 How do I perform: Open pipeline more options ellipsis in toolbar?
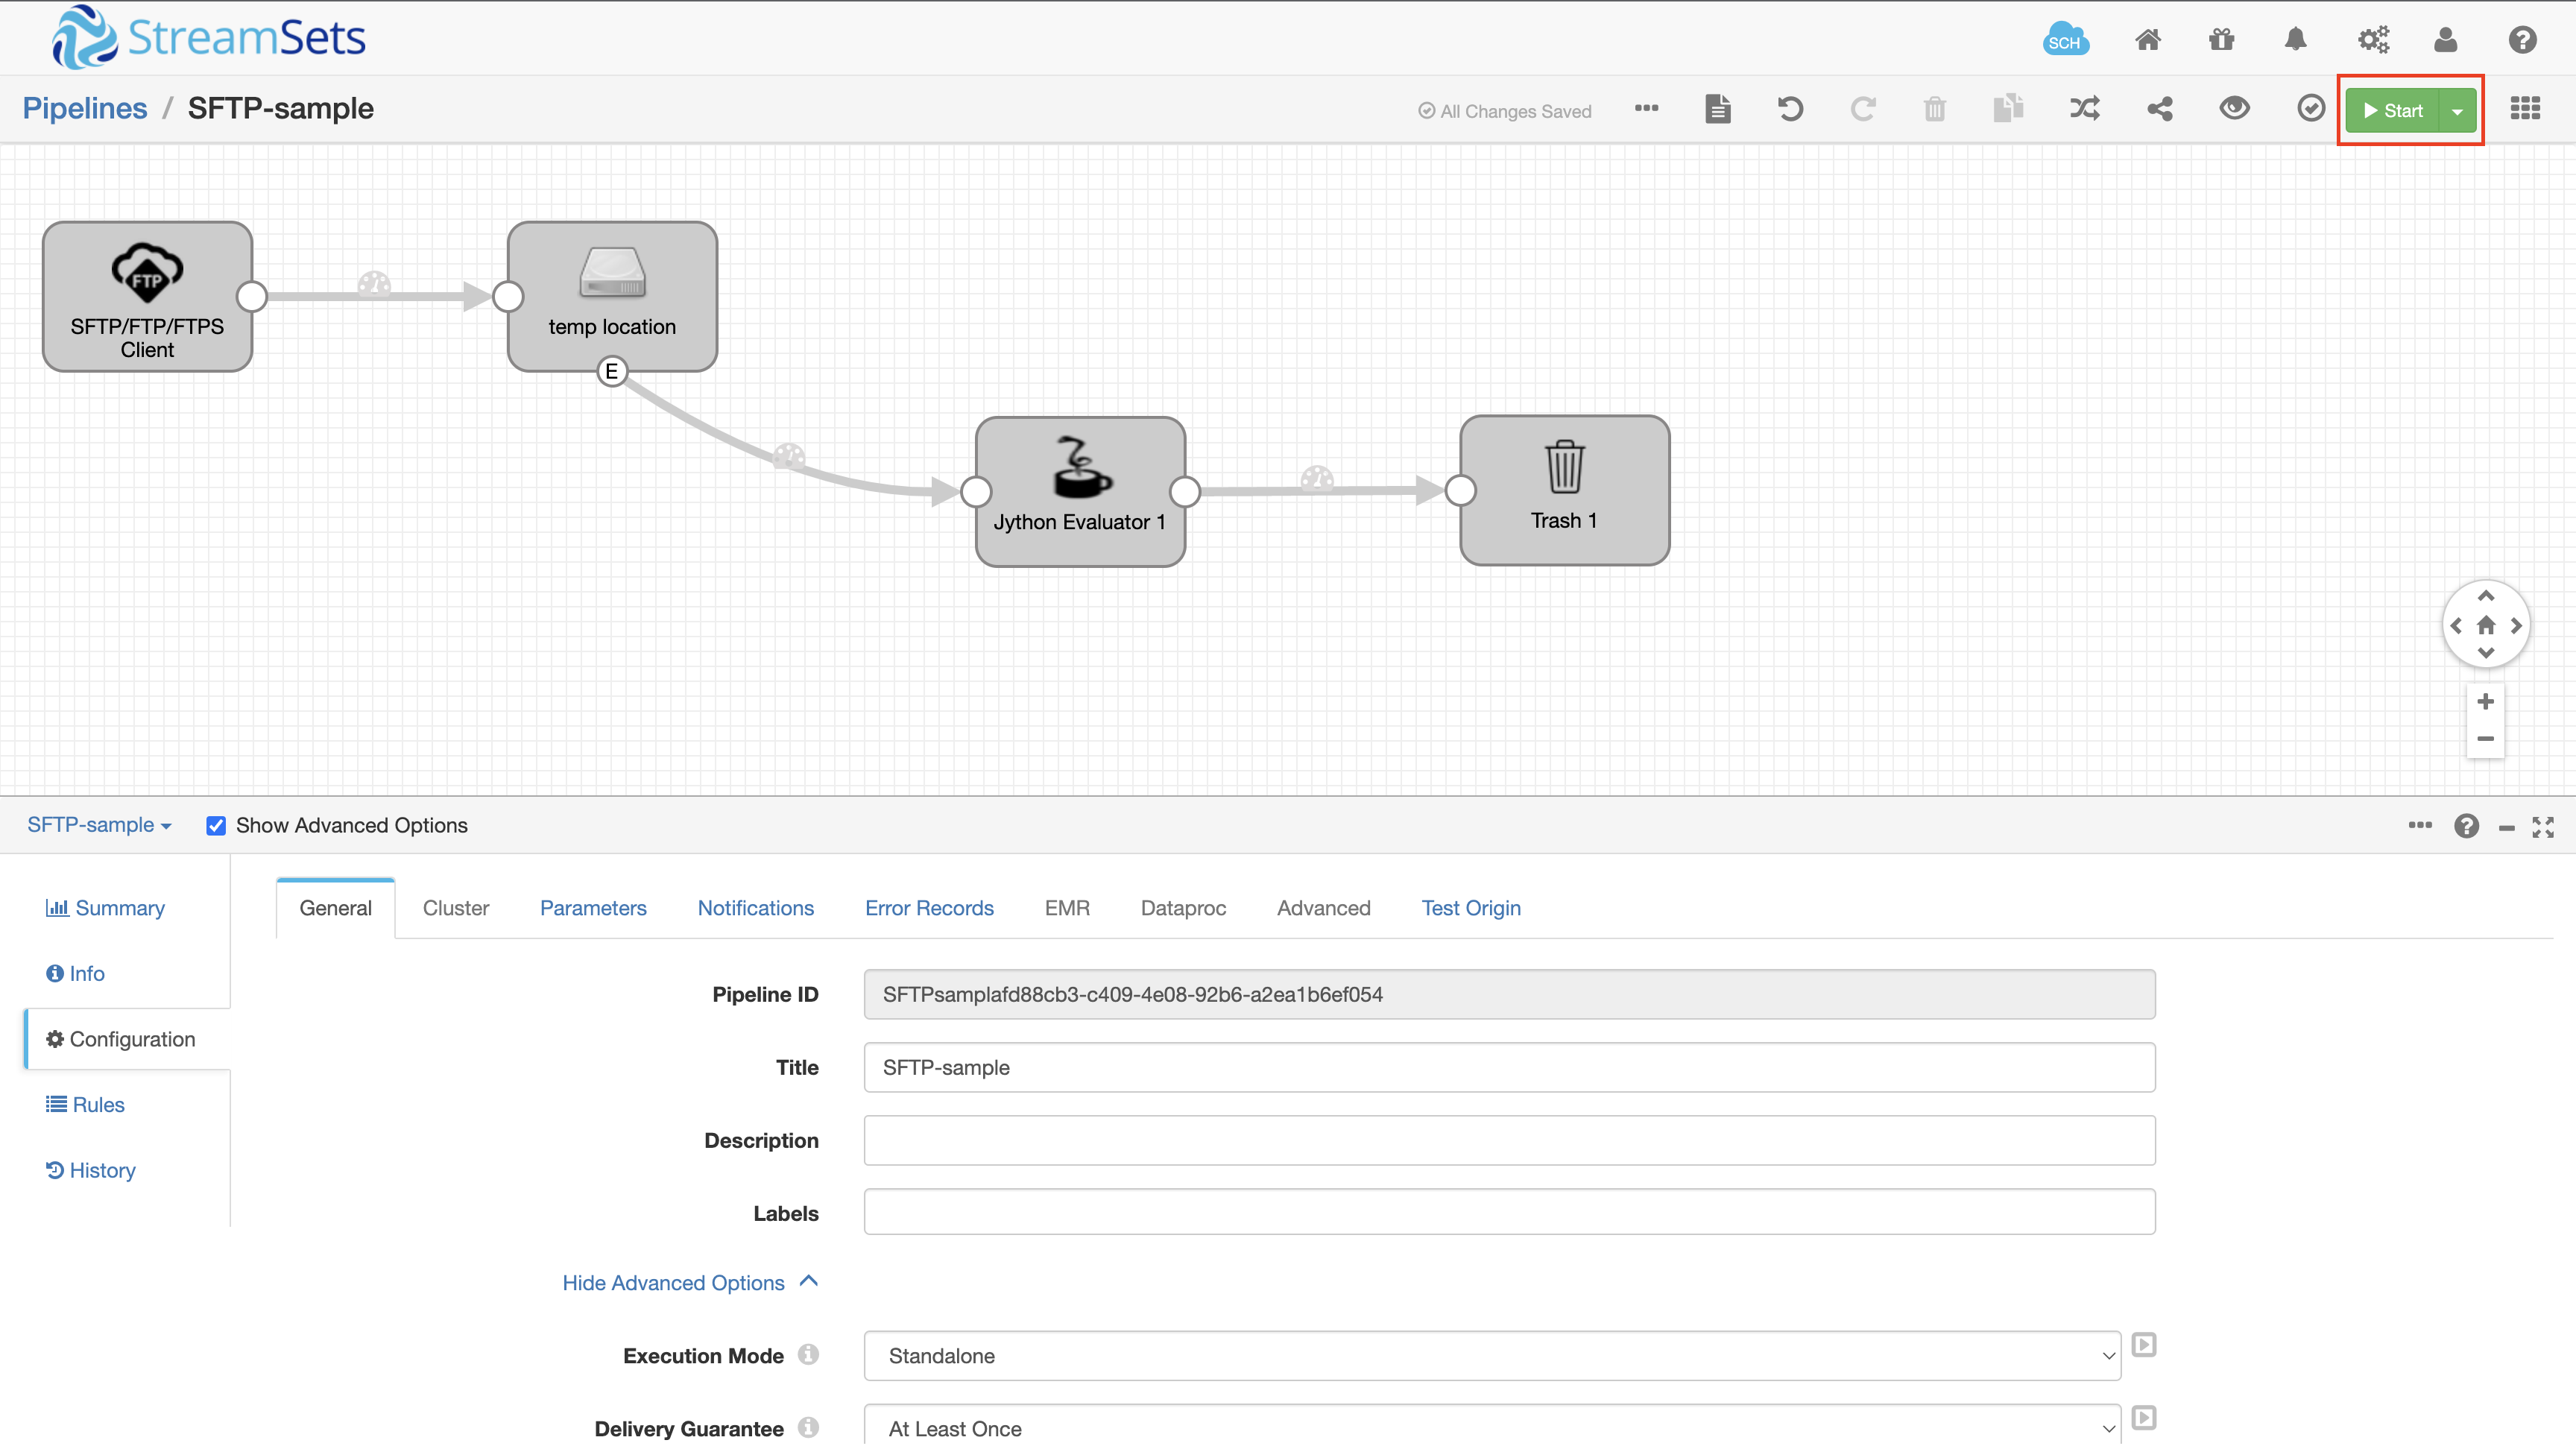[x=1646, y=108]
